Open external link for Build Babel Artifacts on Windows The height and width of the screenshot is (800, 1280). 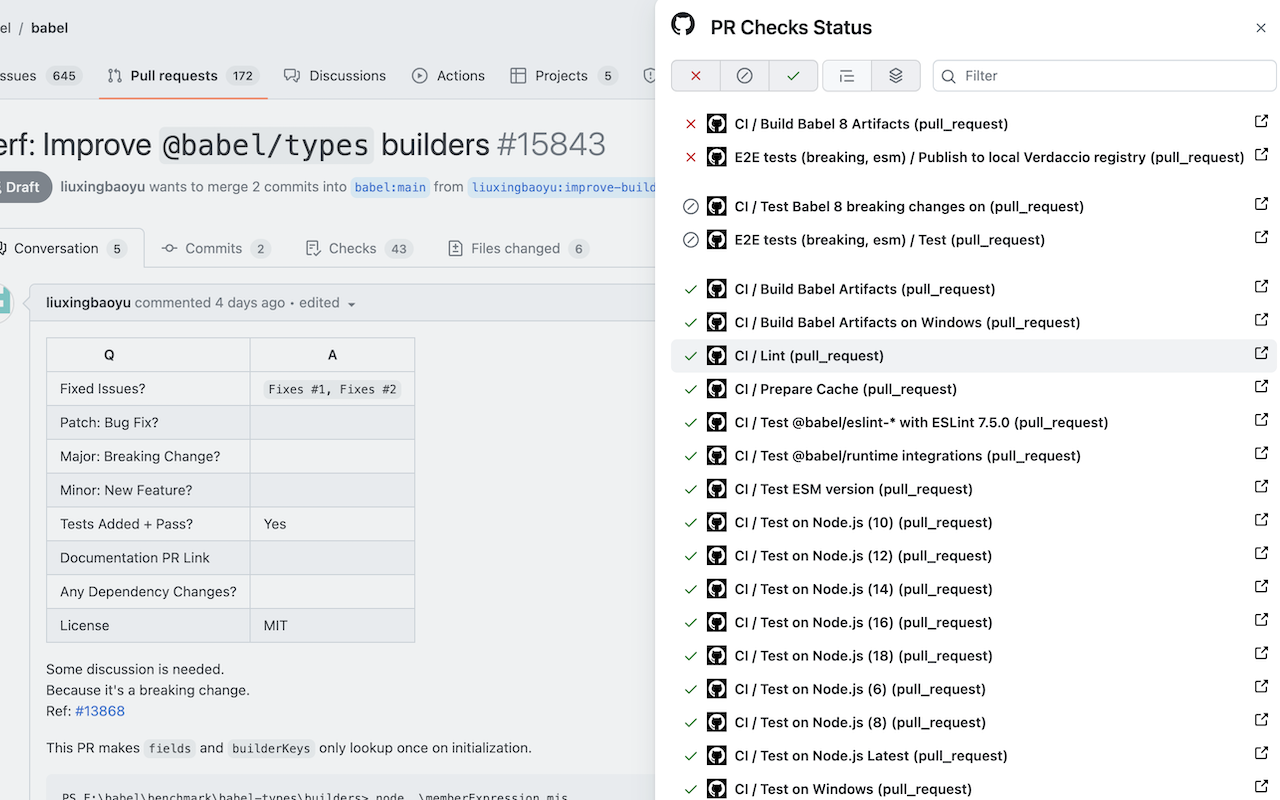(1261, 320)
